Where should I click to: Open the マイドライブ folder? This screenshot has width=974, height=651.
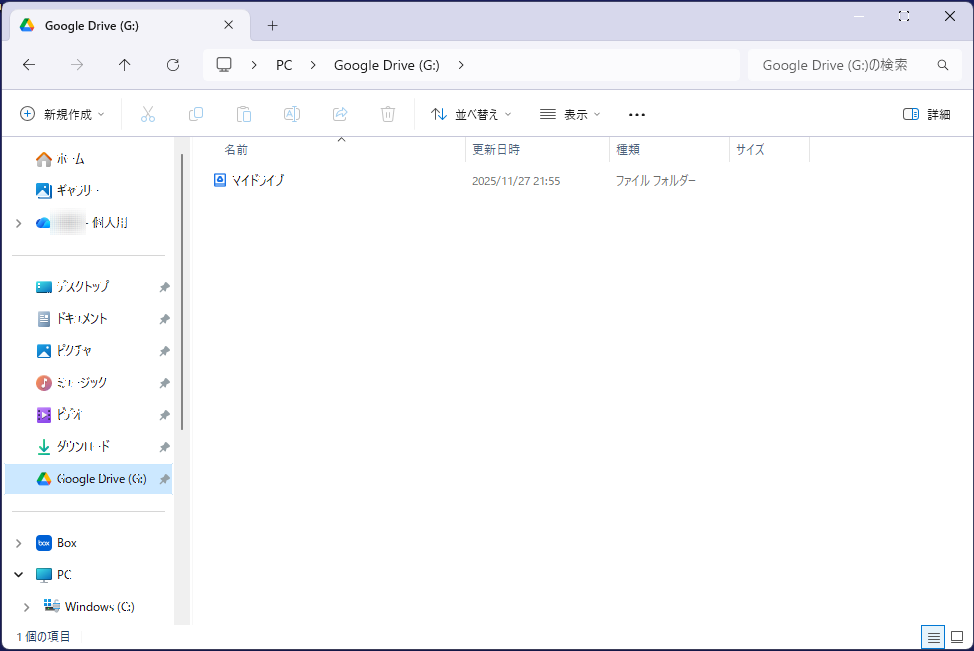257,181
